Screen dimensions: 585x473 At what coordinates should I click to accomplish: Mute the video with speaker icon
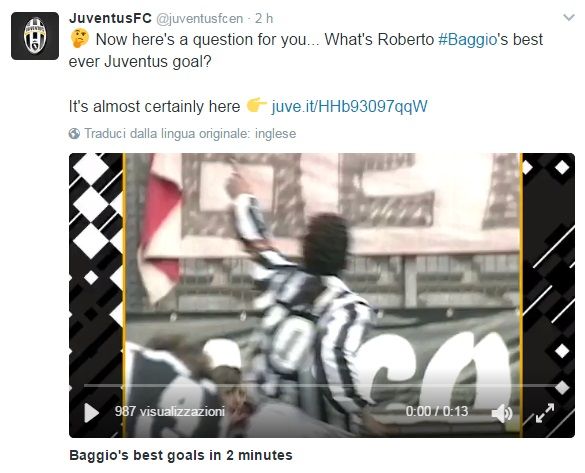click(x=502, y=413)
